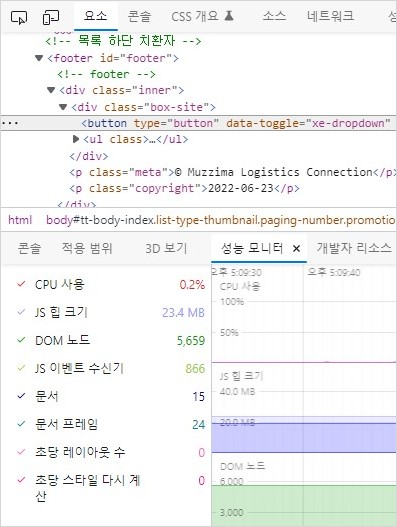Select the button type="button" DOM row
This screenshot has height=527, width=397.
(x=198, y=123)
